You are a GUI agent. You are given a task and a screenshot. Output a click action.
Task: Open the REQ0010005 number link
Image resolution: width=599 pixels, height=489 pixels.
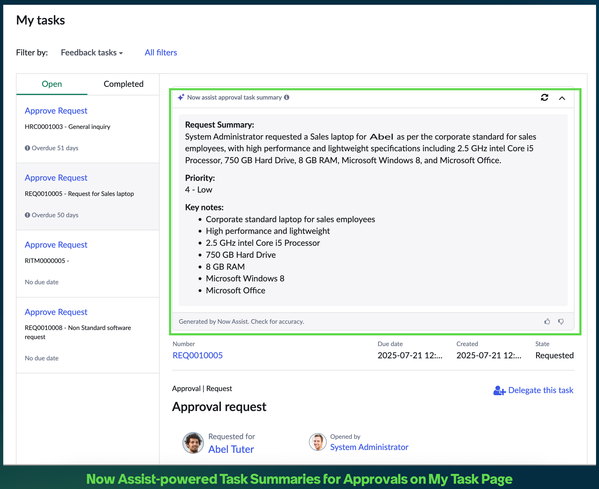(198, 356)
